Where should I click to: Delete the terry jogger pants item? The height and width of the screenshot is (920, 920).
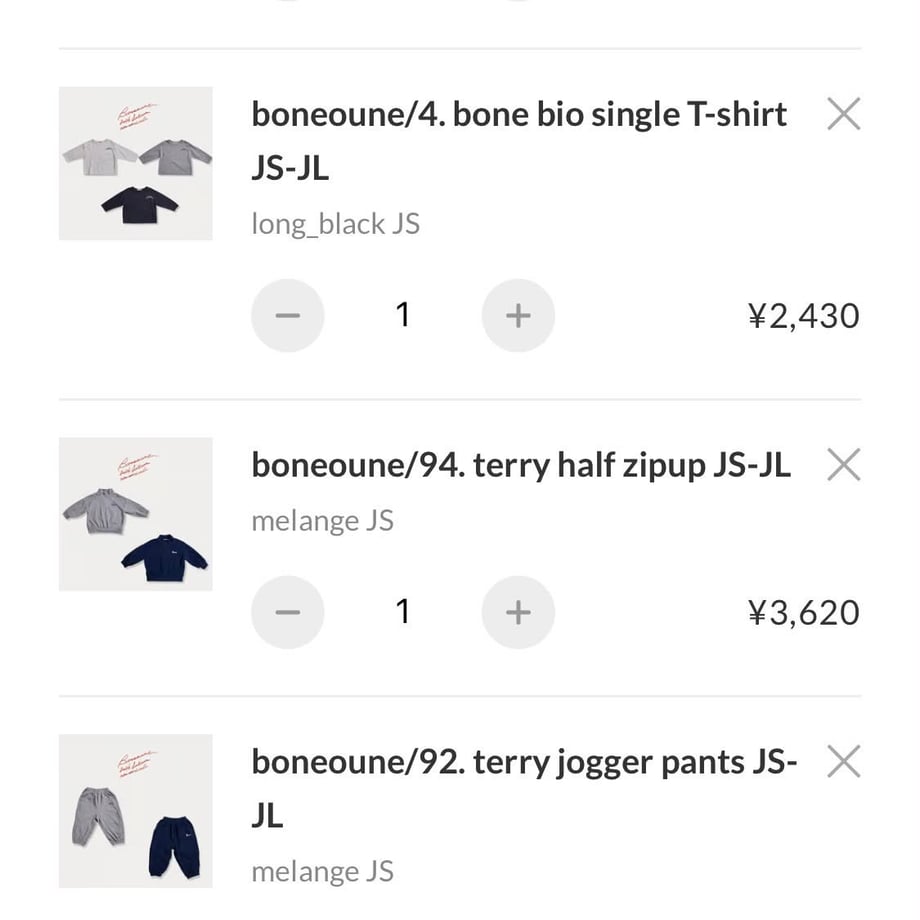point(844,762)
